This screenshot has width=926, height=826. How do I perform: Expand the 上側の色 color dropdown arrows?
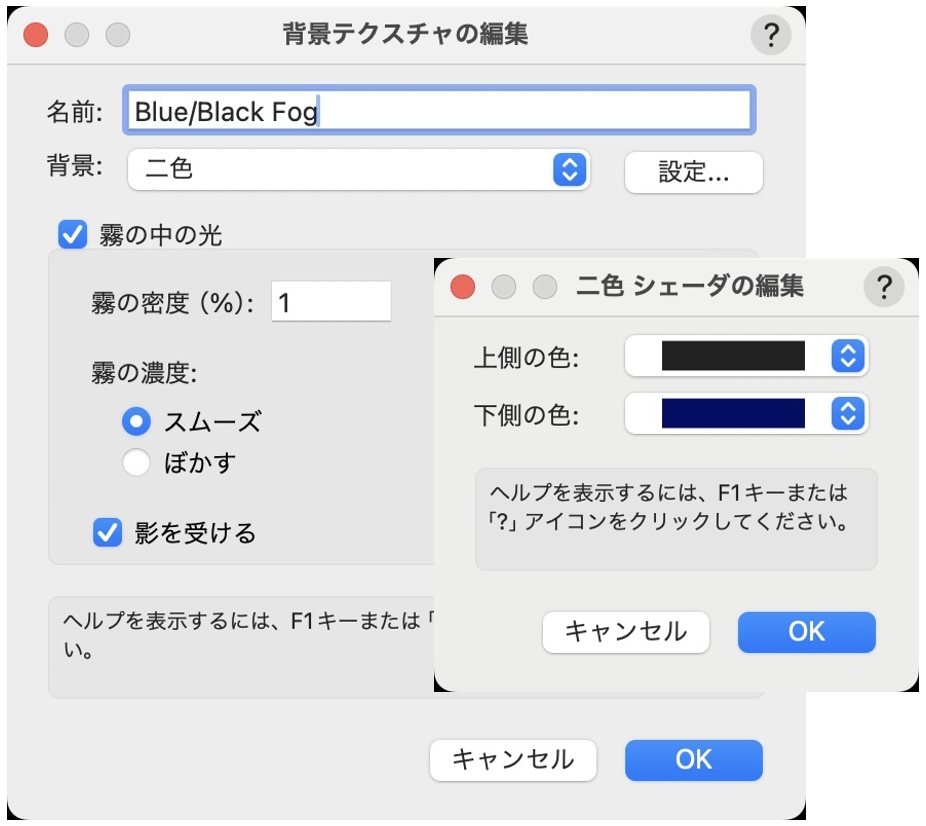(848, 356)
